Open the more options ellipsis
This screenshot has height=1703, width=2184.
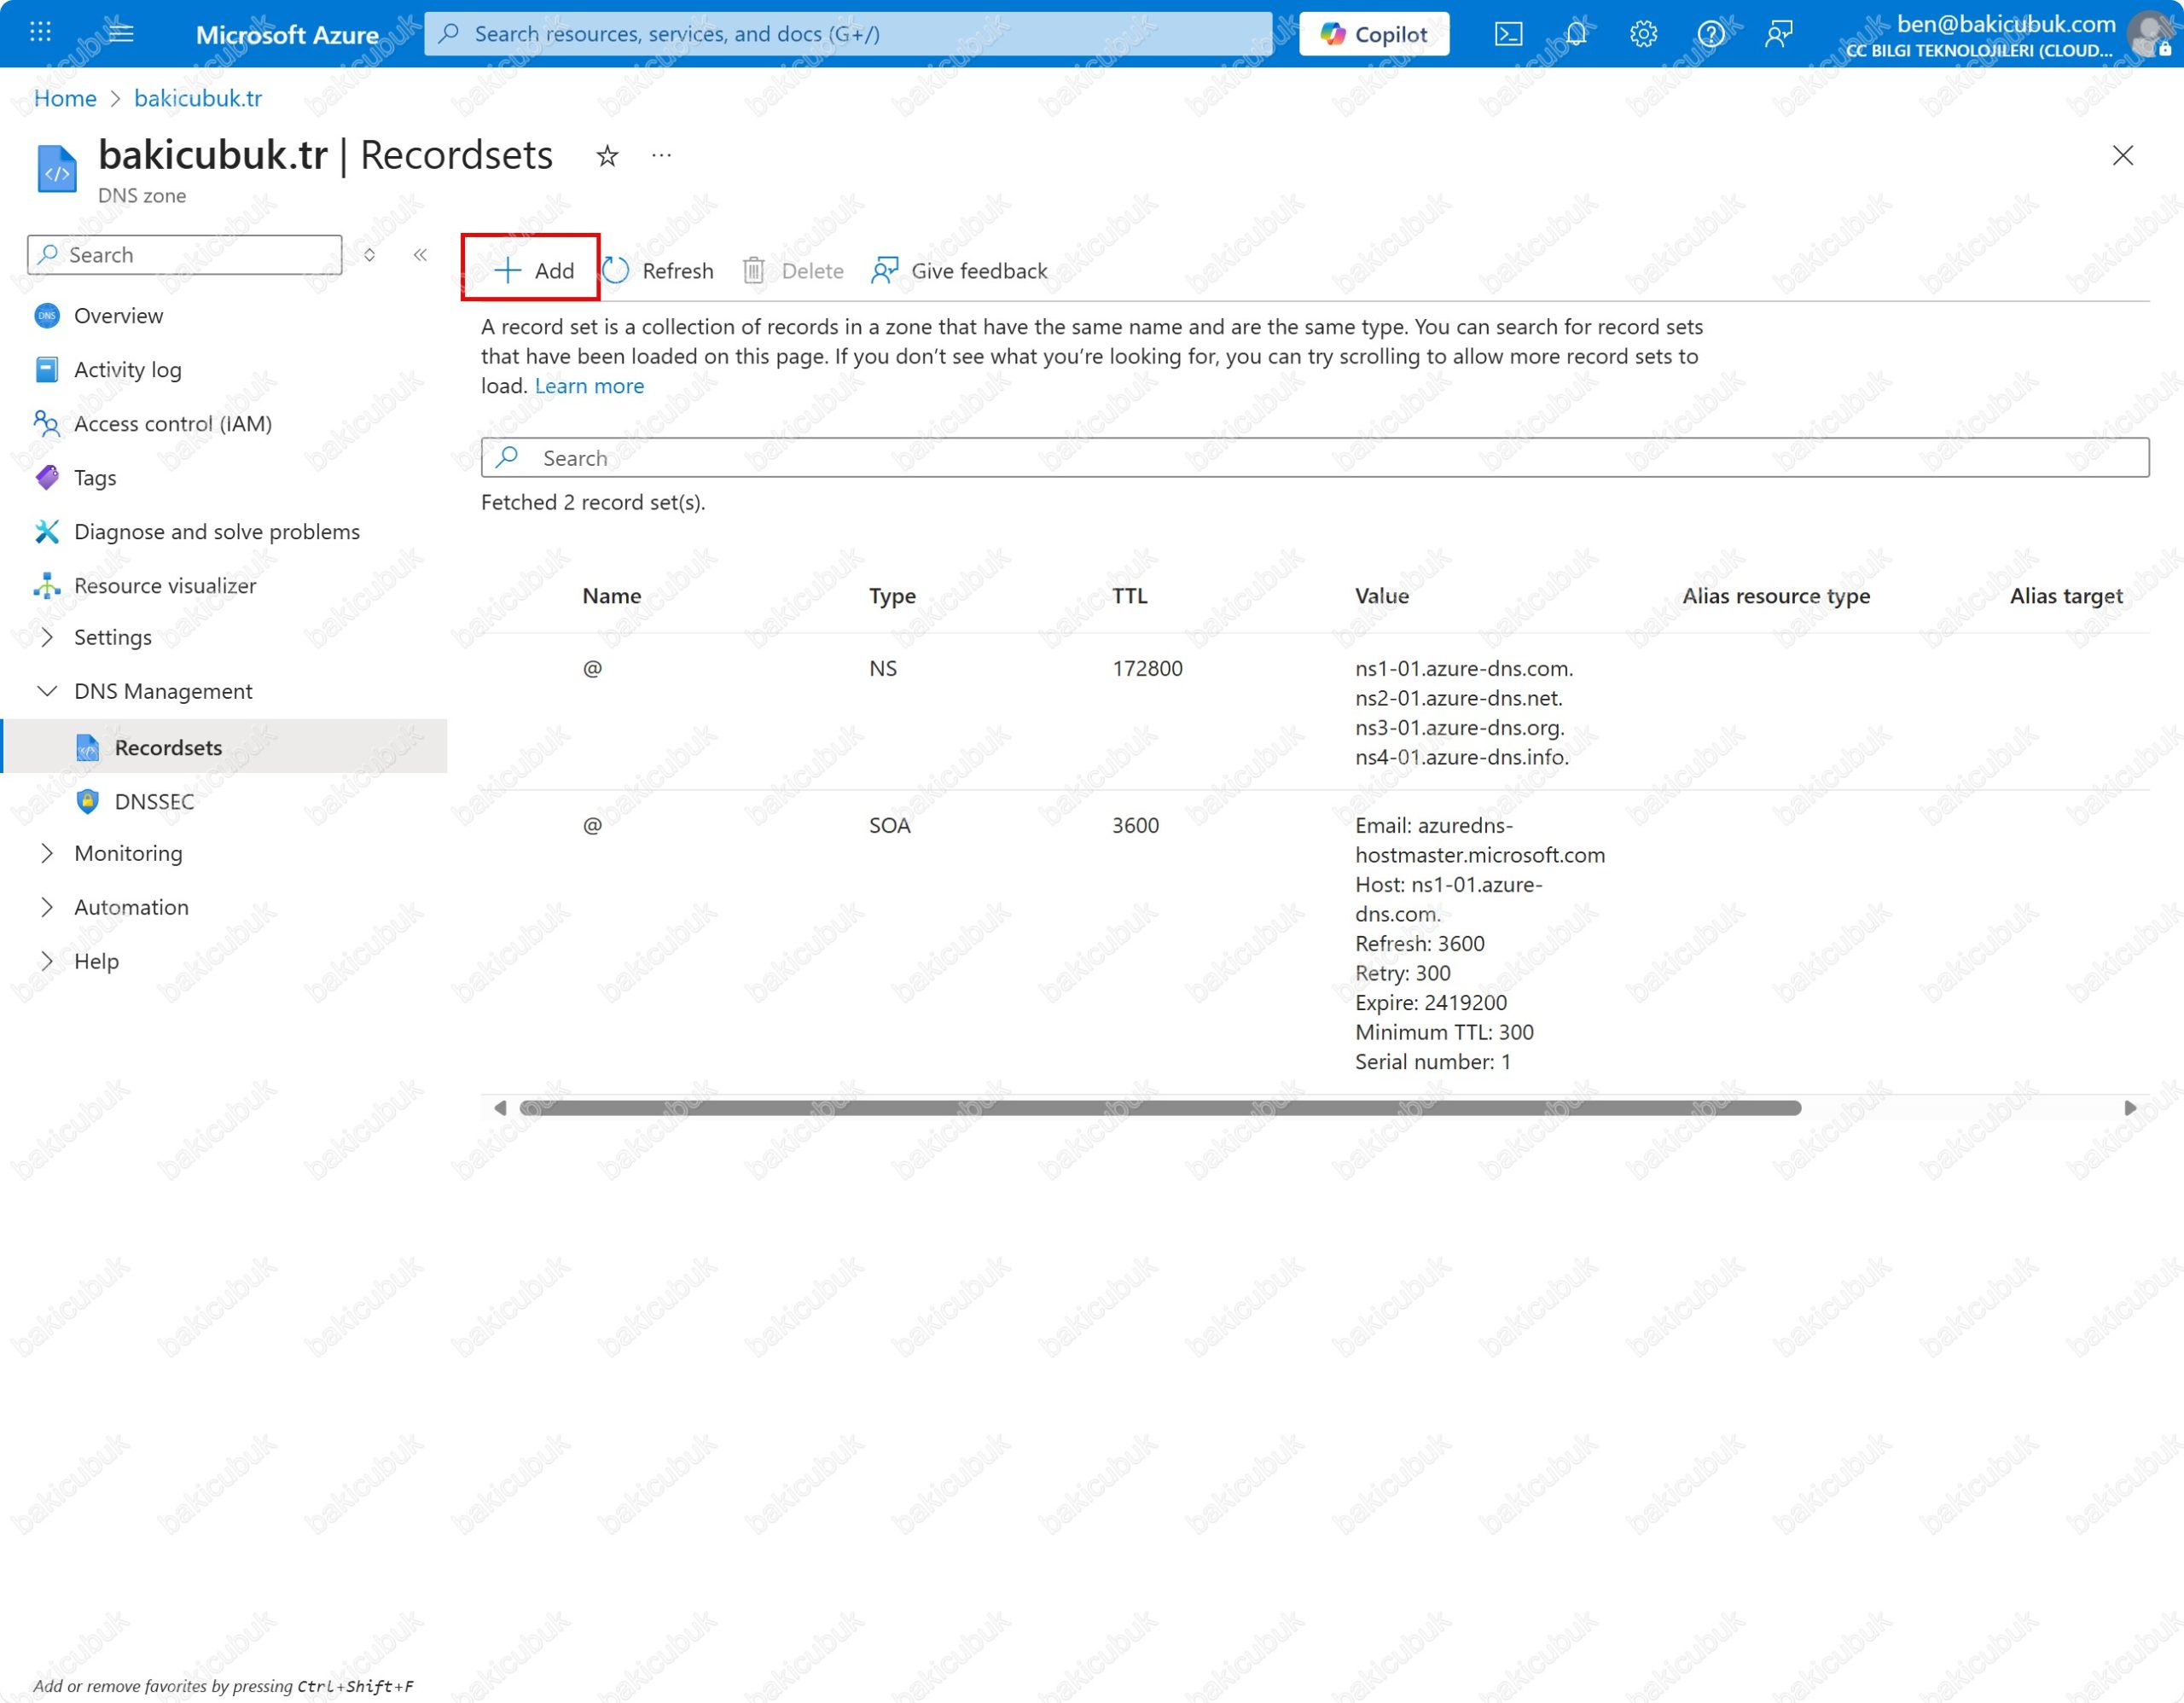661,156
